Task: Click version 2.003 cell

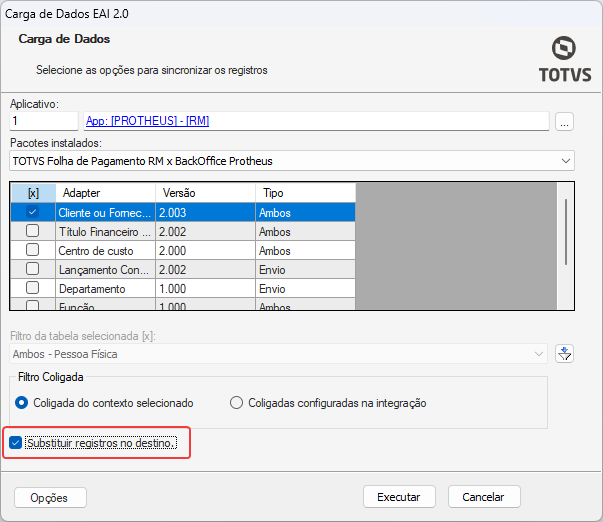Action: (206, 212)
